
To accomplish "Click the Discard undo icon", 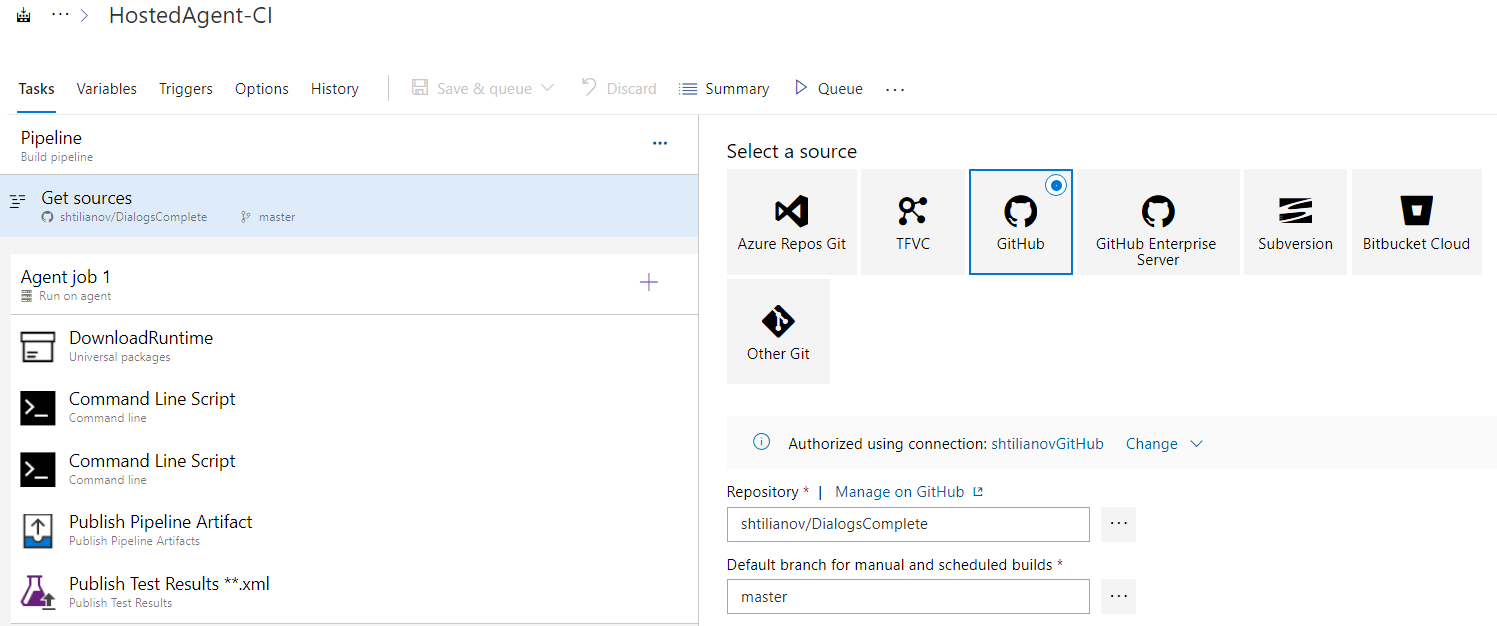I will [589, 88].
